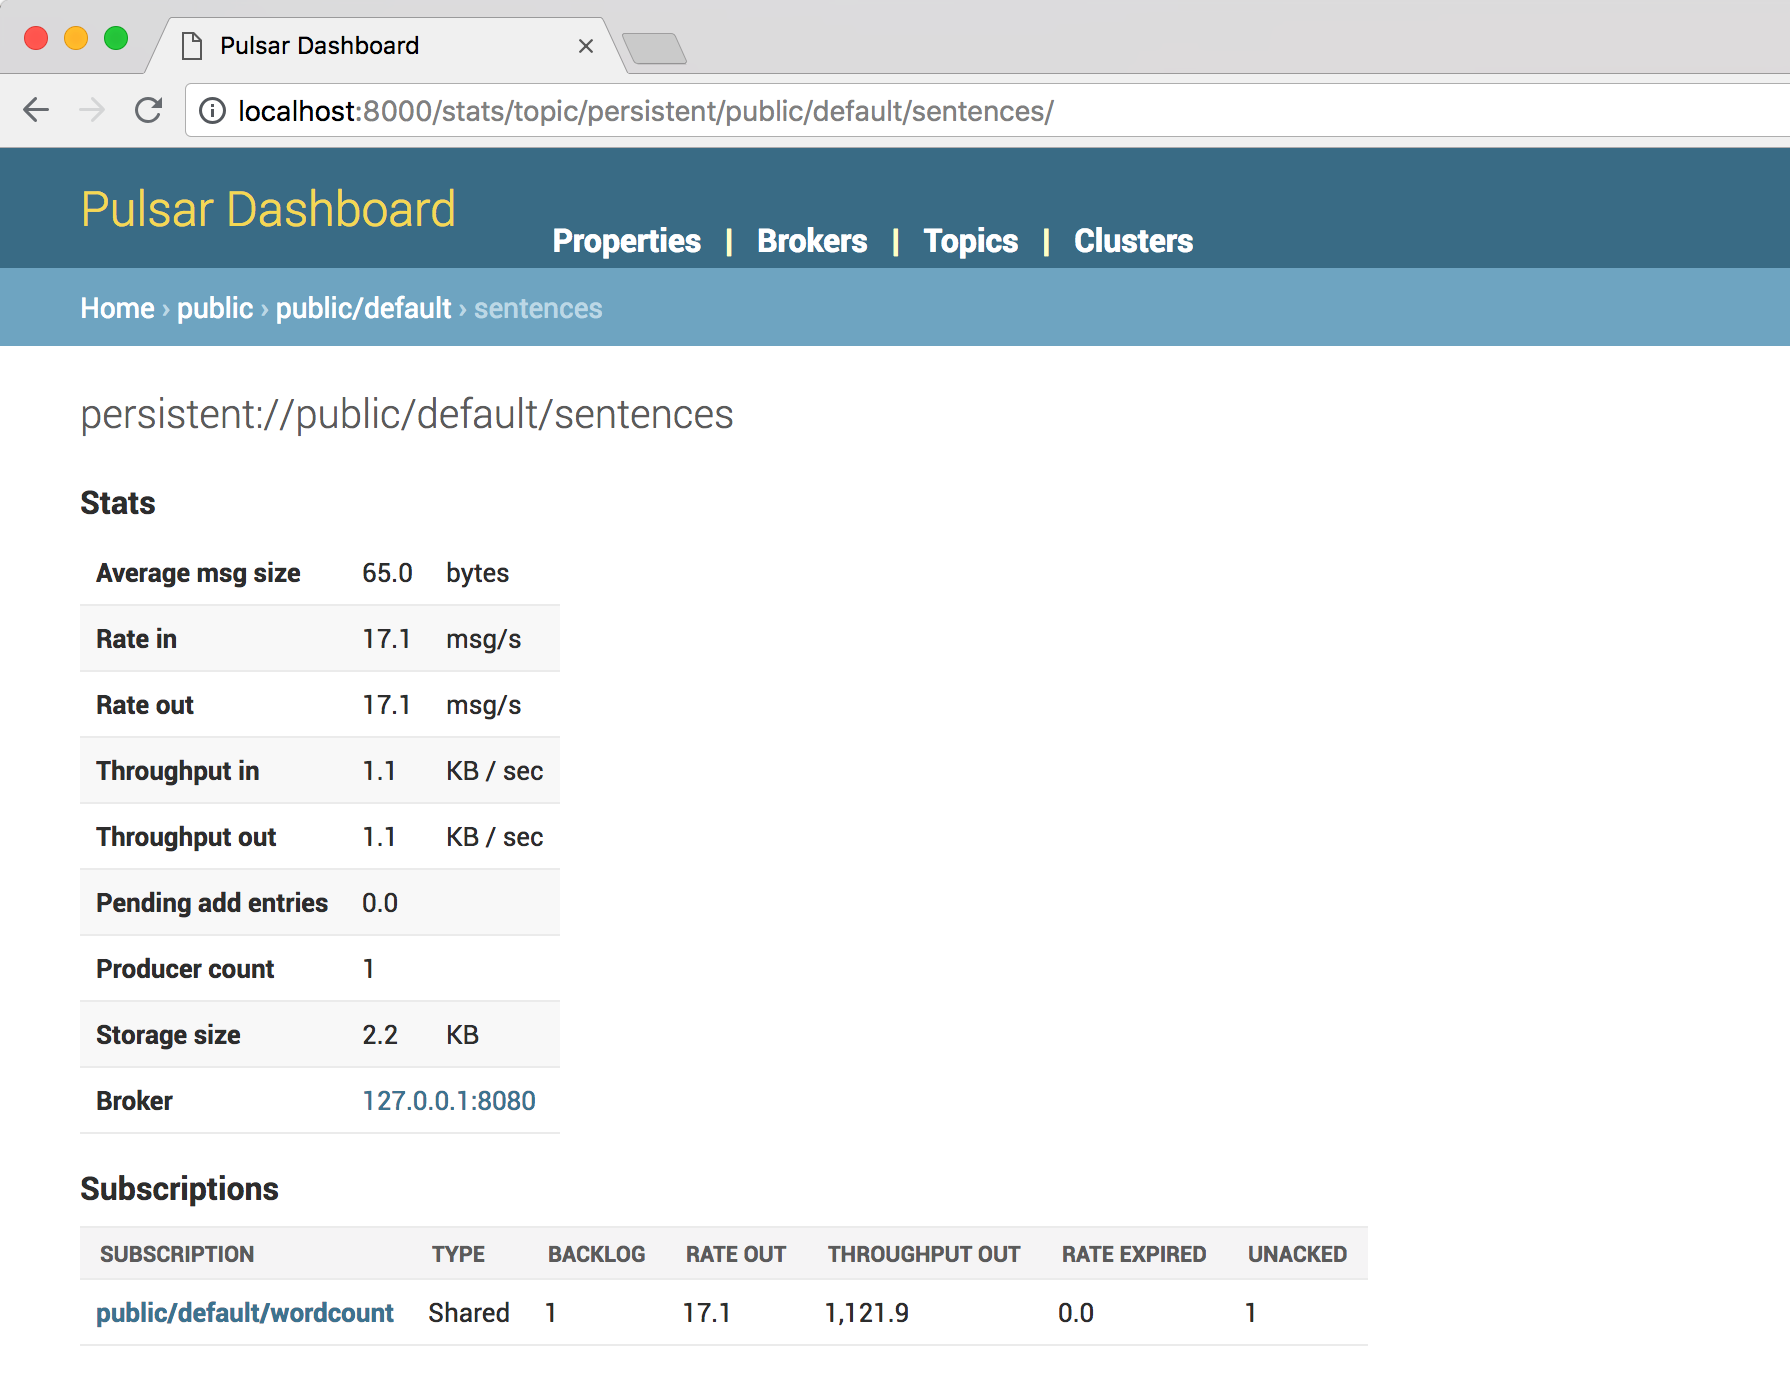Screen dimensions: 1790x1386
Task: Click the Producer count label
Action: [x=185, y=969]
